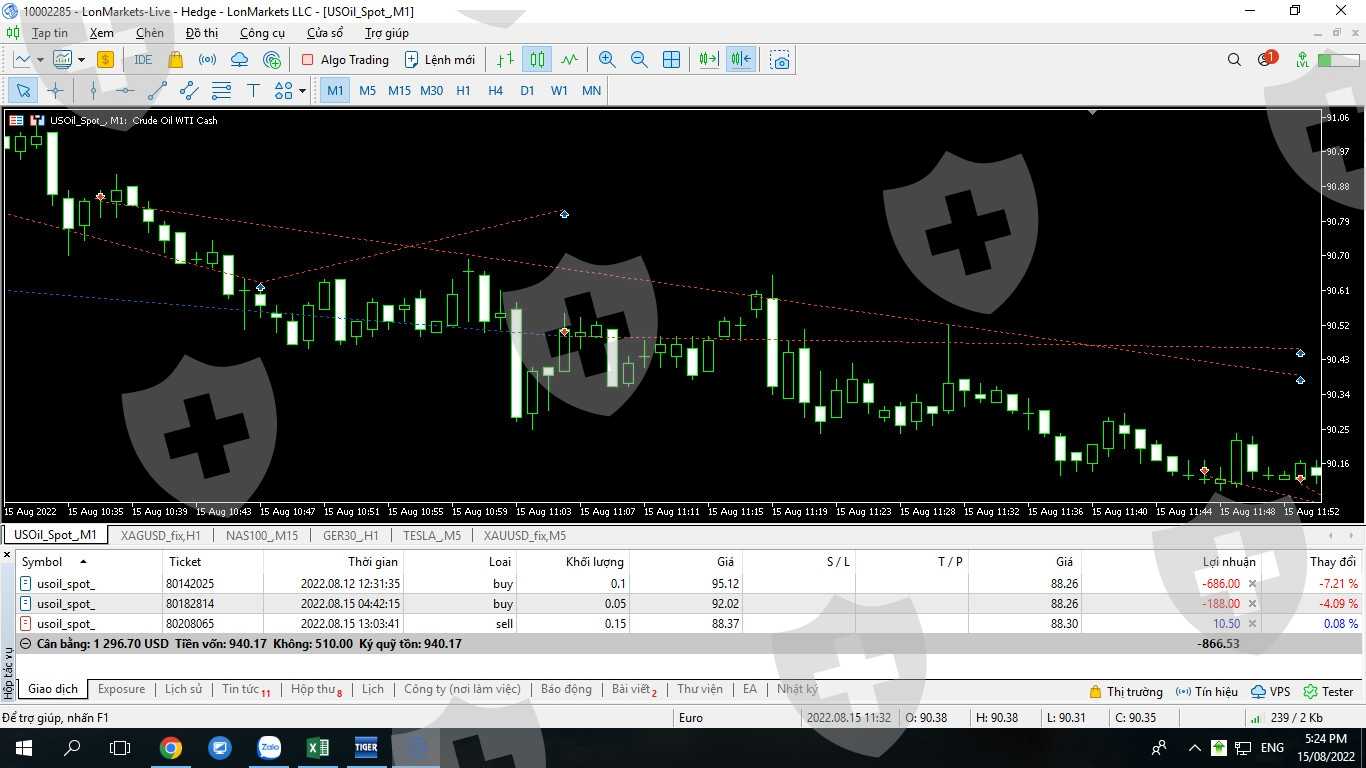
Task: Open the Tester button in toolbox
Action: tap(1328, 692)
